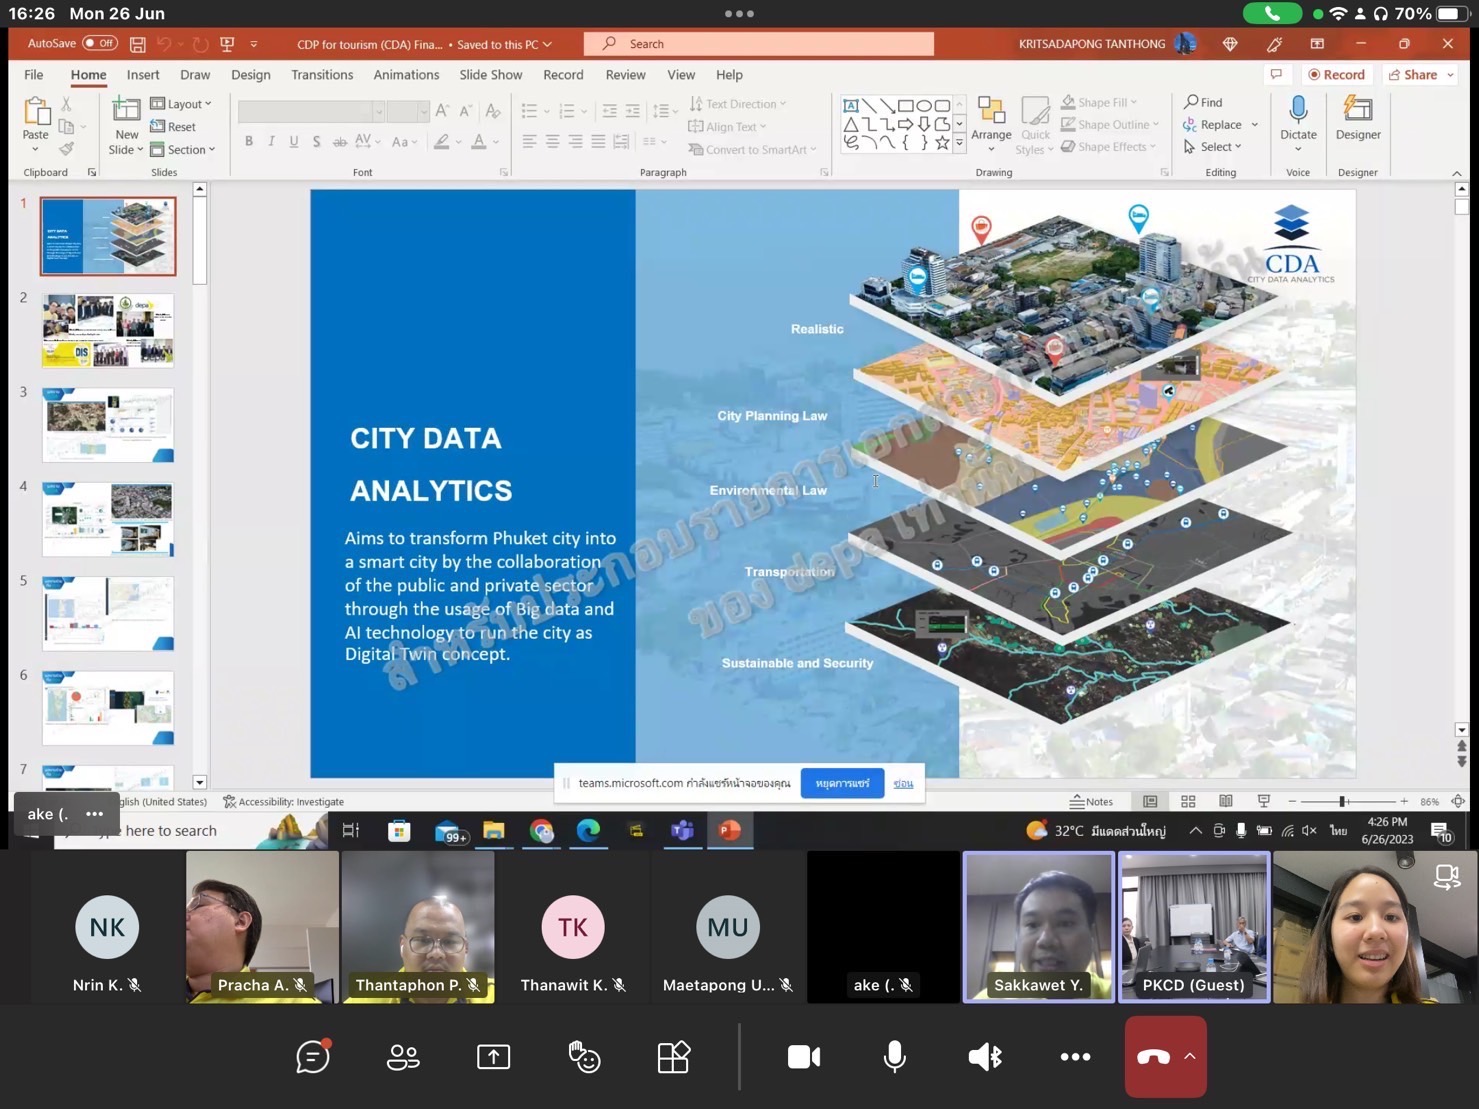This screenshot has width=1479, height=1109.
Task: Open the apps grid icon in call bar
Action: [673, 1057]
